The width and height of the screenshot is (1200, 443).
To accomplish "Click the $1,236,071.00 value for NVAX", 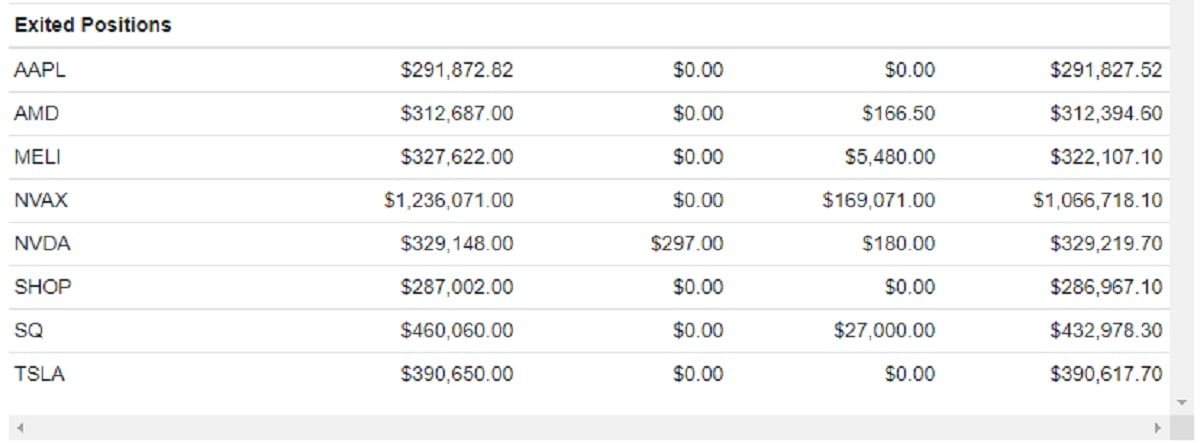I will (x=448, y=201).
